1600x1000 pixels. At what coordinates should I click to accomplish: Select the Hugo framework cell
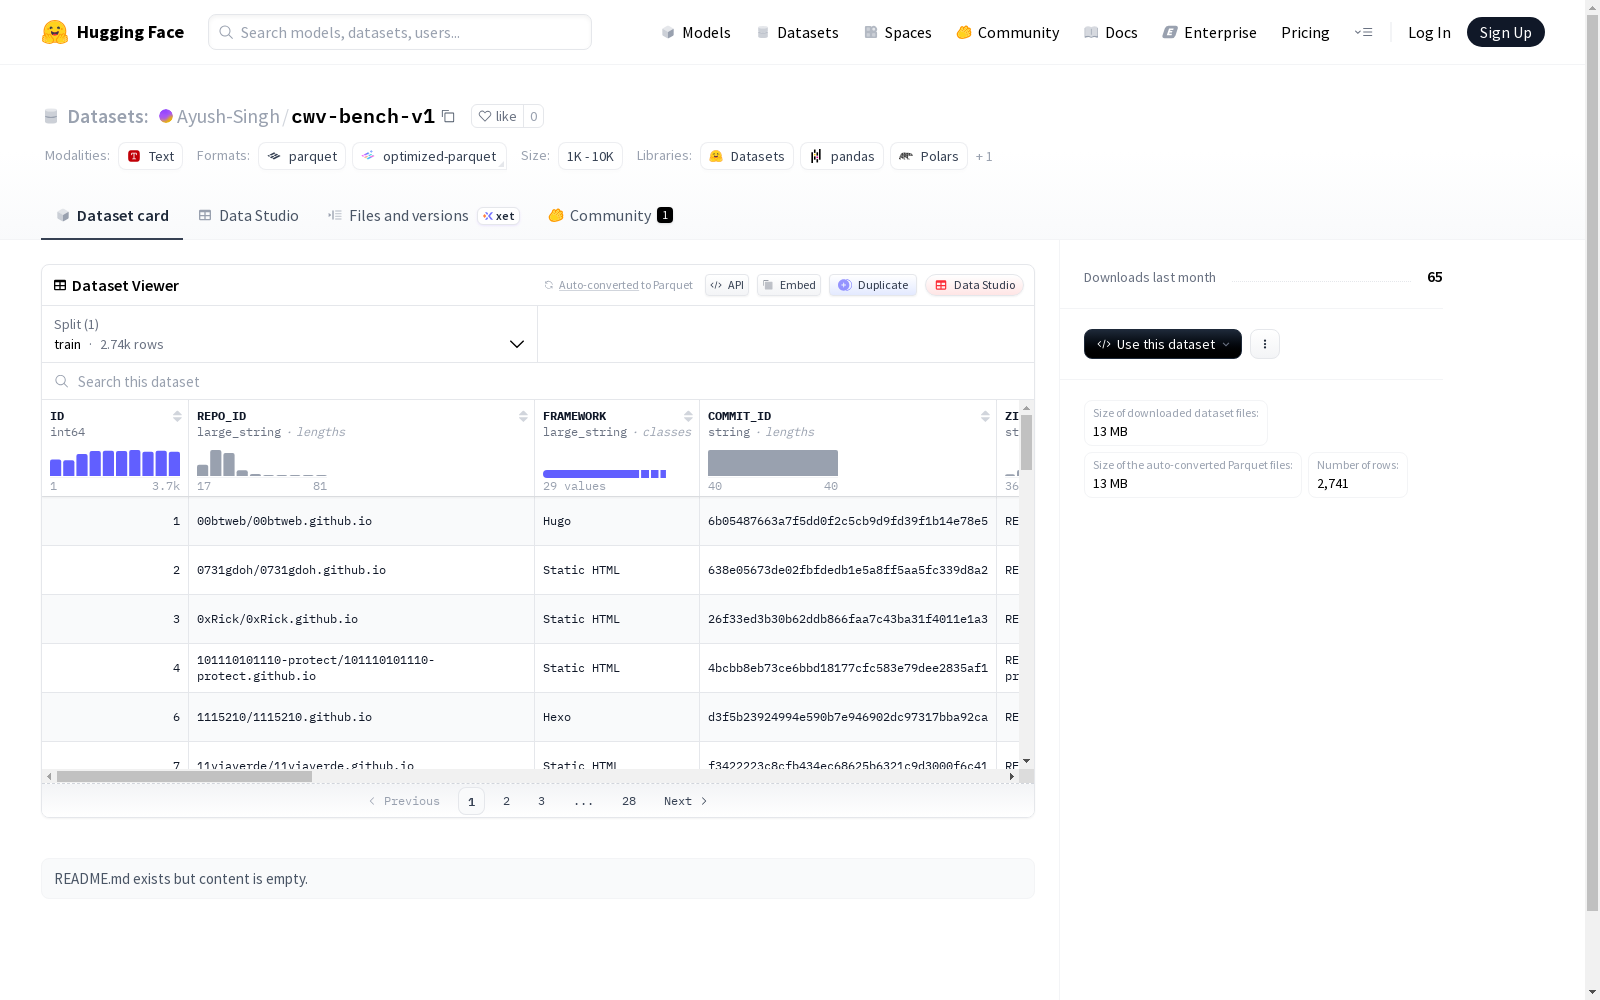point(617,521)
